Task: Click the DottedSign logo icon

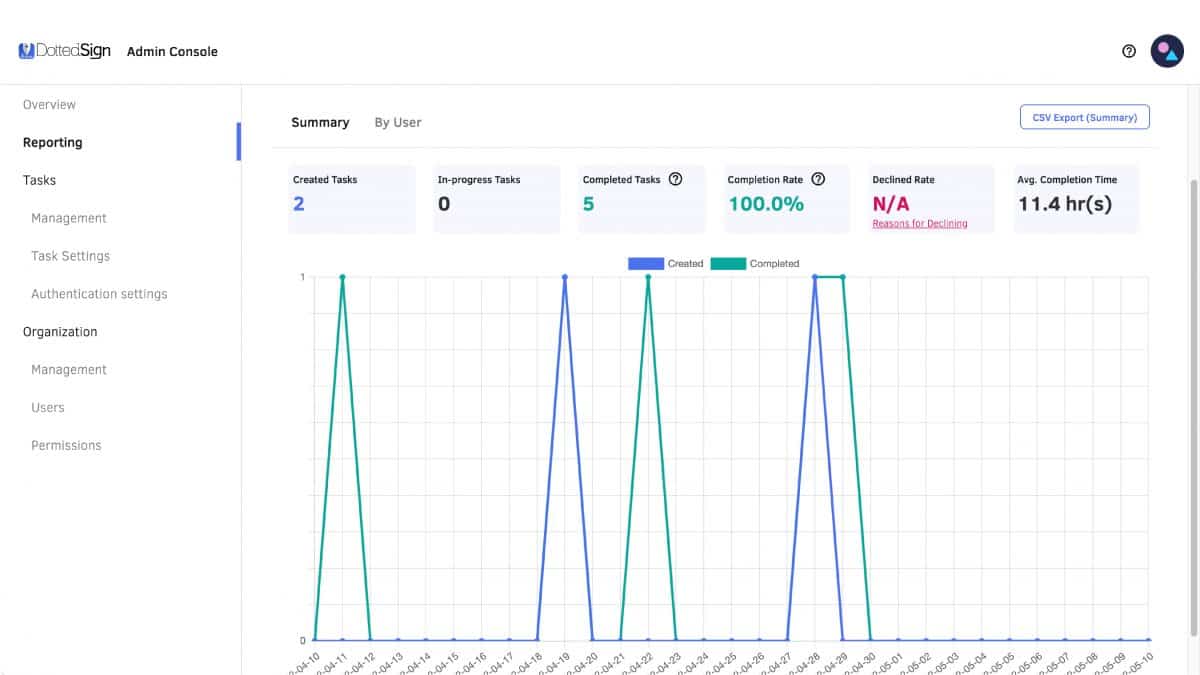Action: 27,51
